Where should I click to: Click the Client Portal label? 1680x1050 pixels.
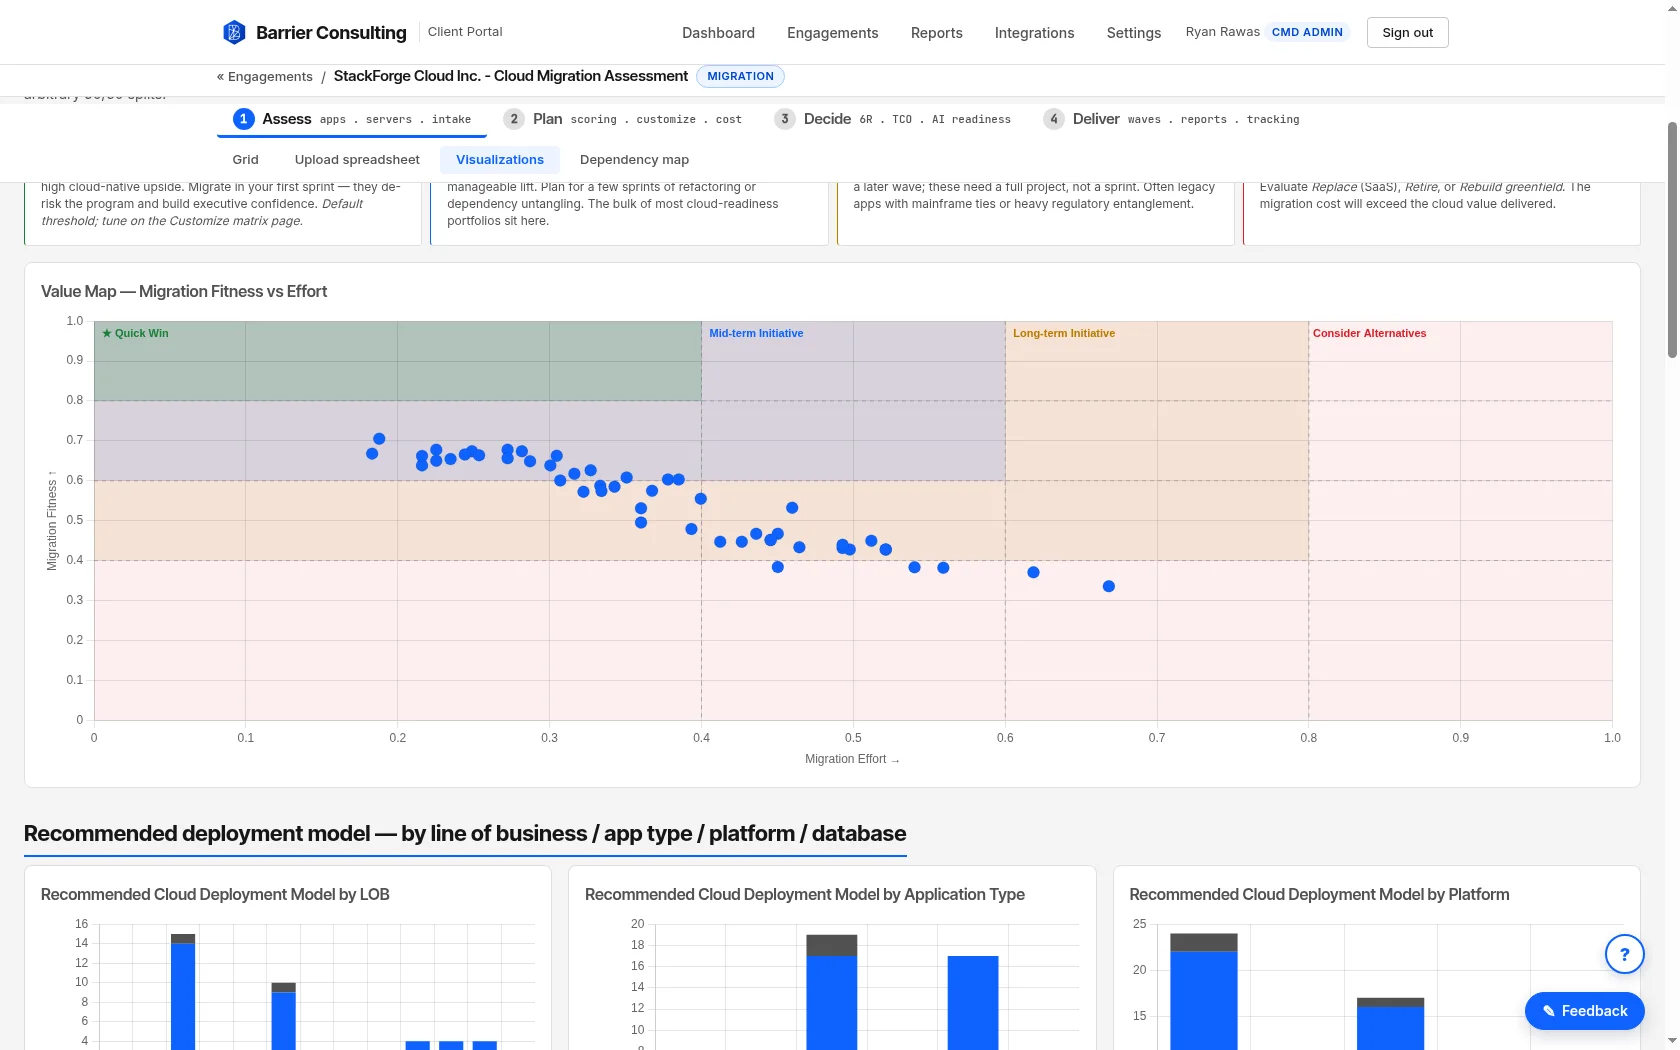(465, 32)
